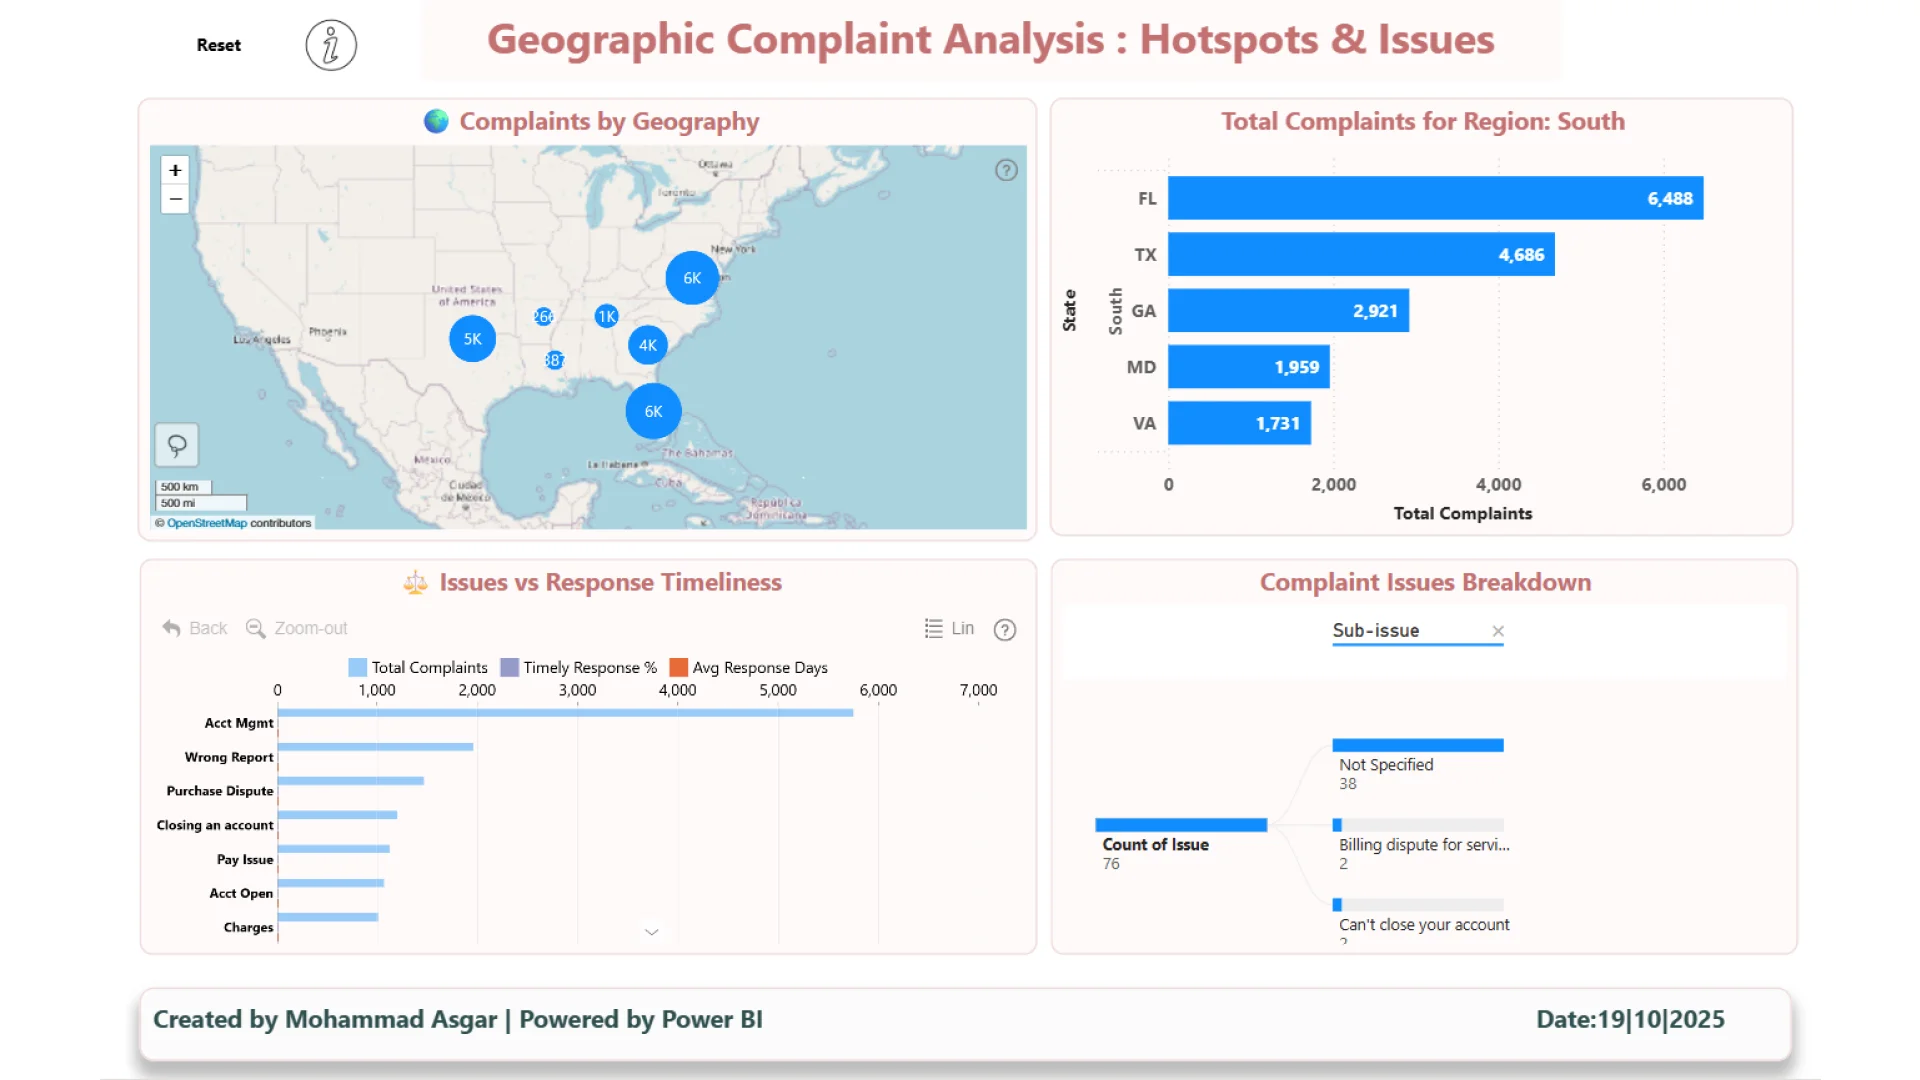Viewport: 1920px width, 1080px height.
Task: Click the orange Avg Response Days legend swatch
Action: 678,667
